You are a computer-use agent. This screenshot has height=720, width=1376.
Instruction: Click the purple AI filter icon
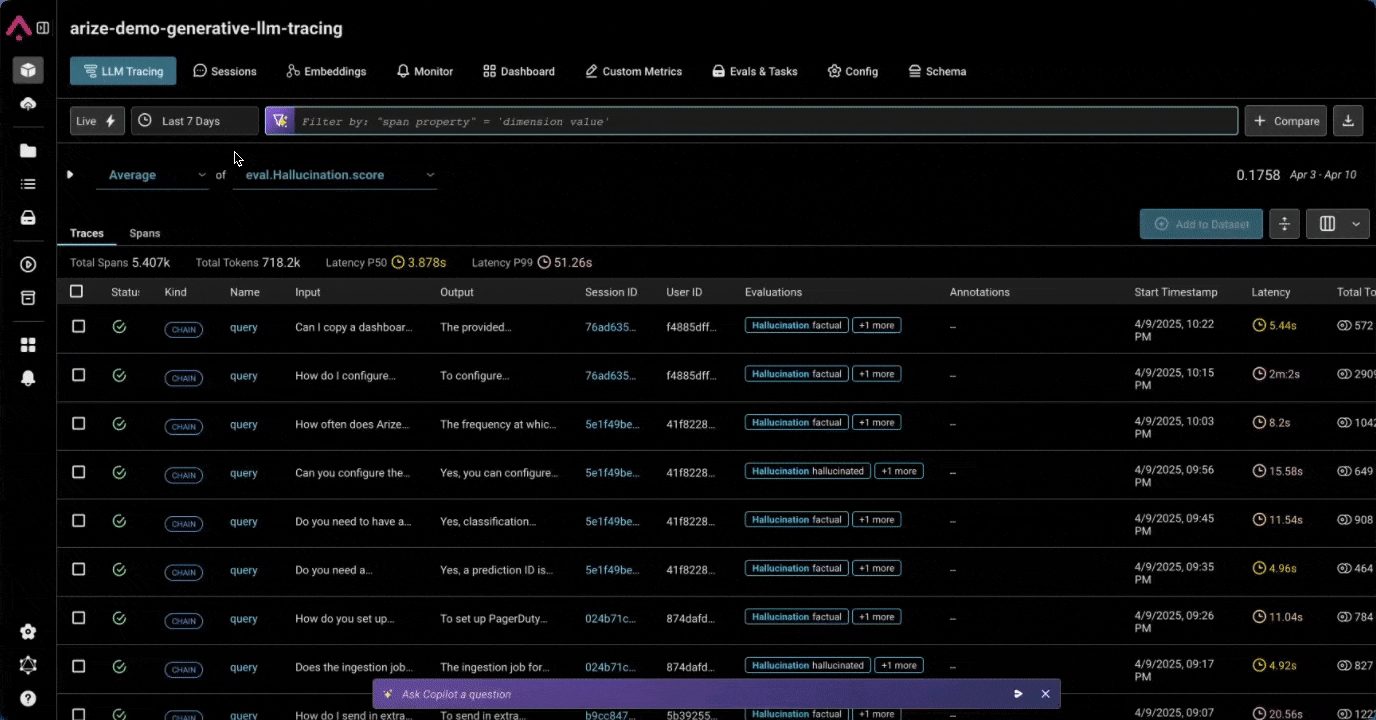(280, 121)
